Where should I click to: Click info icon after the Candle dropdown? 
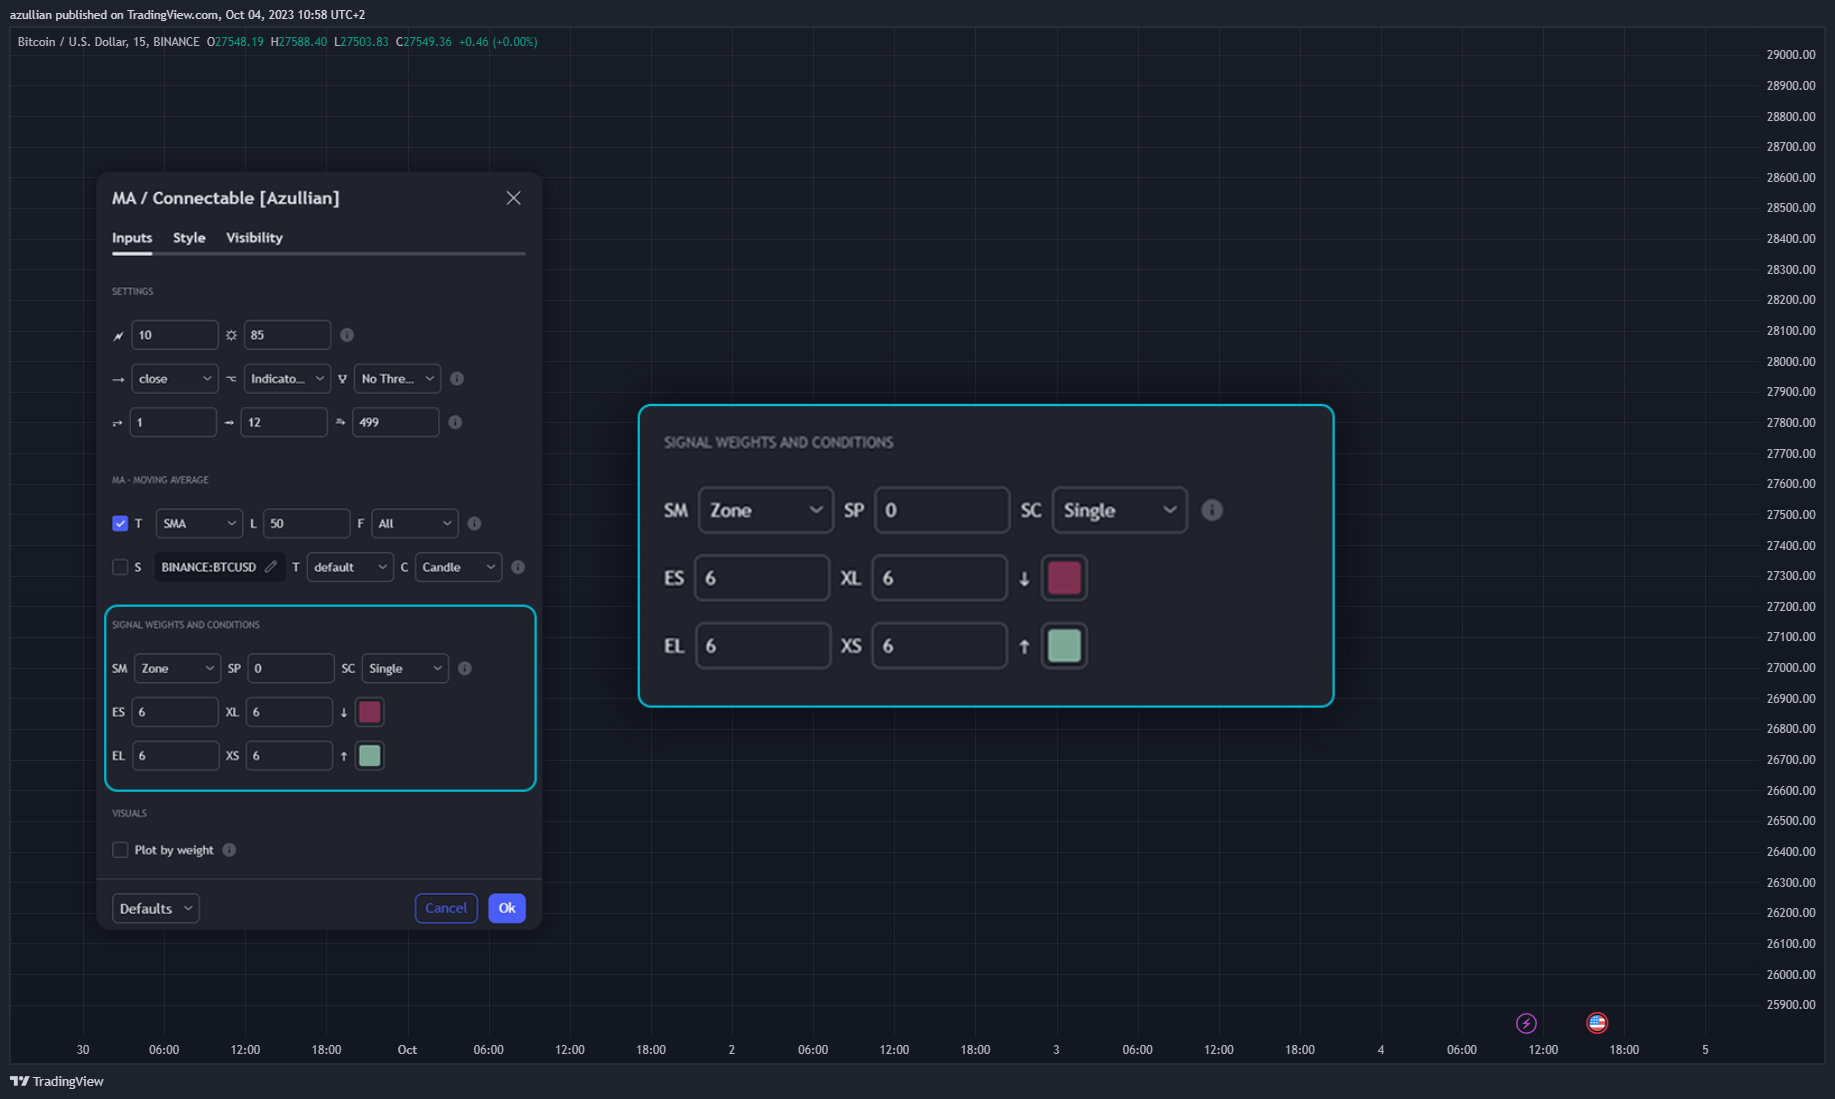(x=518, y=567)
